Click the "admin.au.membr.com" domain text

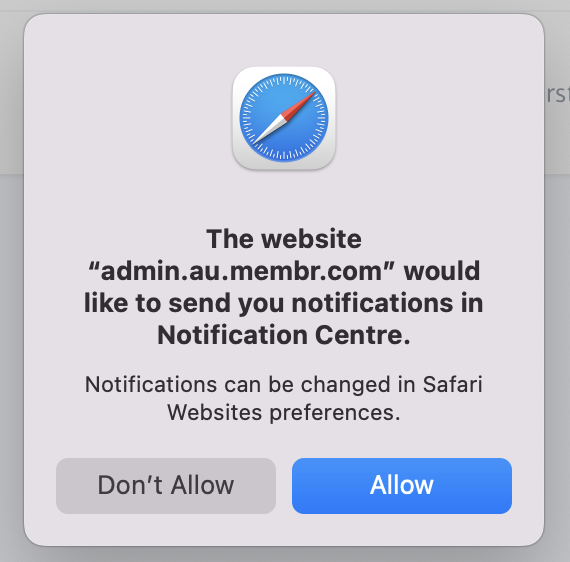[241, 271]
